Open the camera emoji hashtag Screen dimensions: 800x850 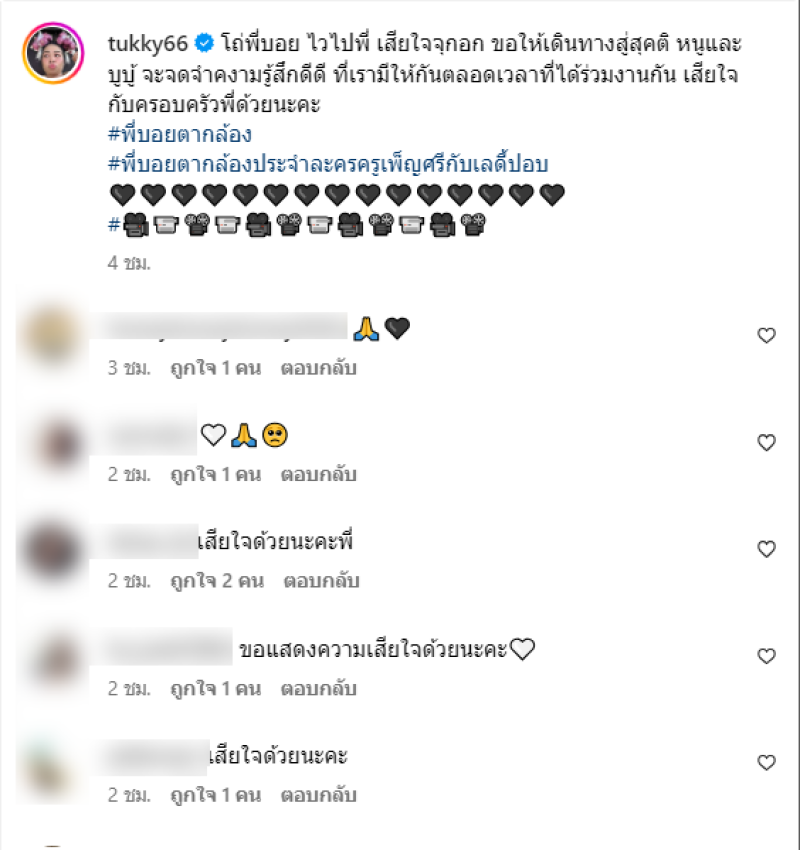pos(297,224)
